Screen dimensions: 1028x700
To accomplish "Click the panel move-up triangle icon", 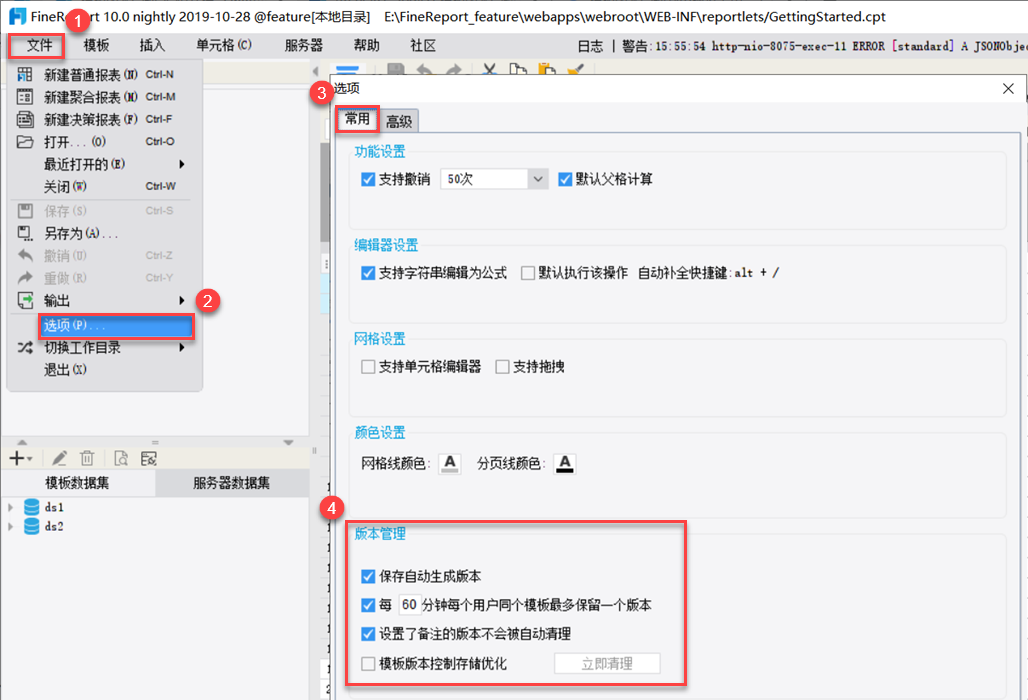I will (22, 442).
